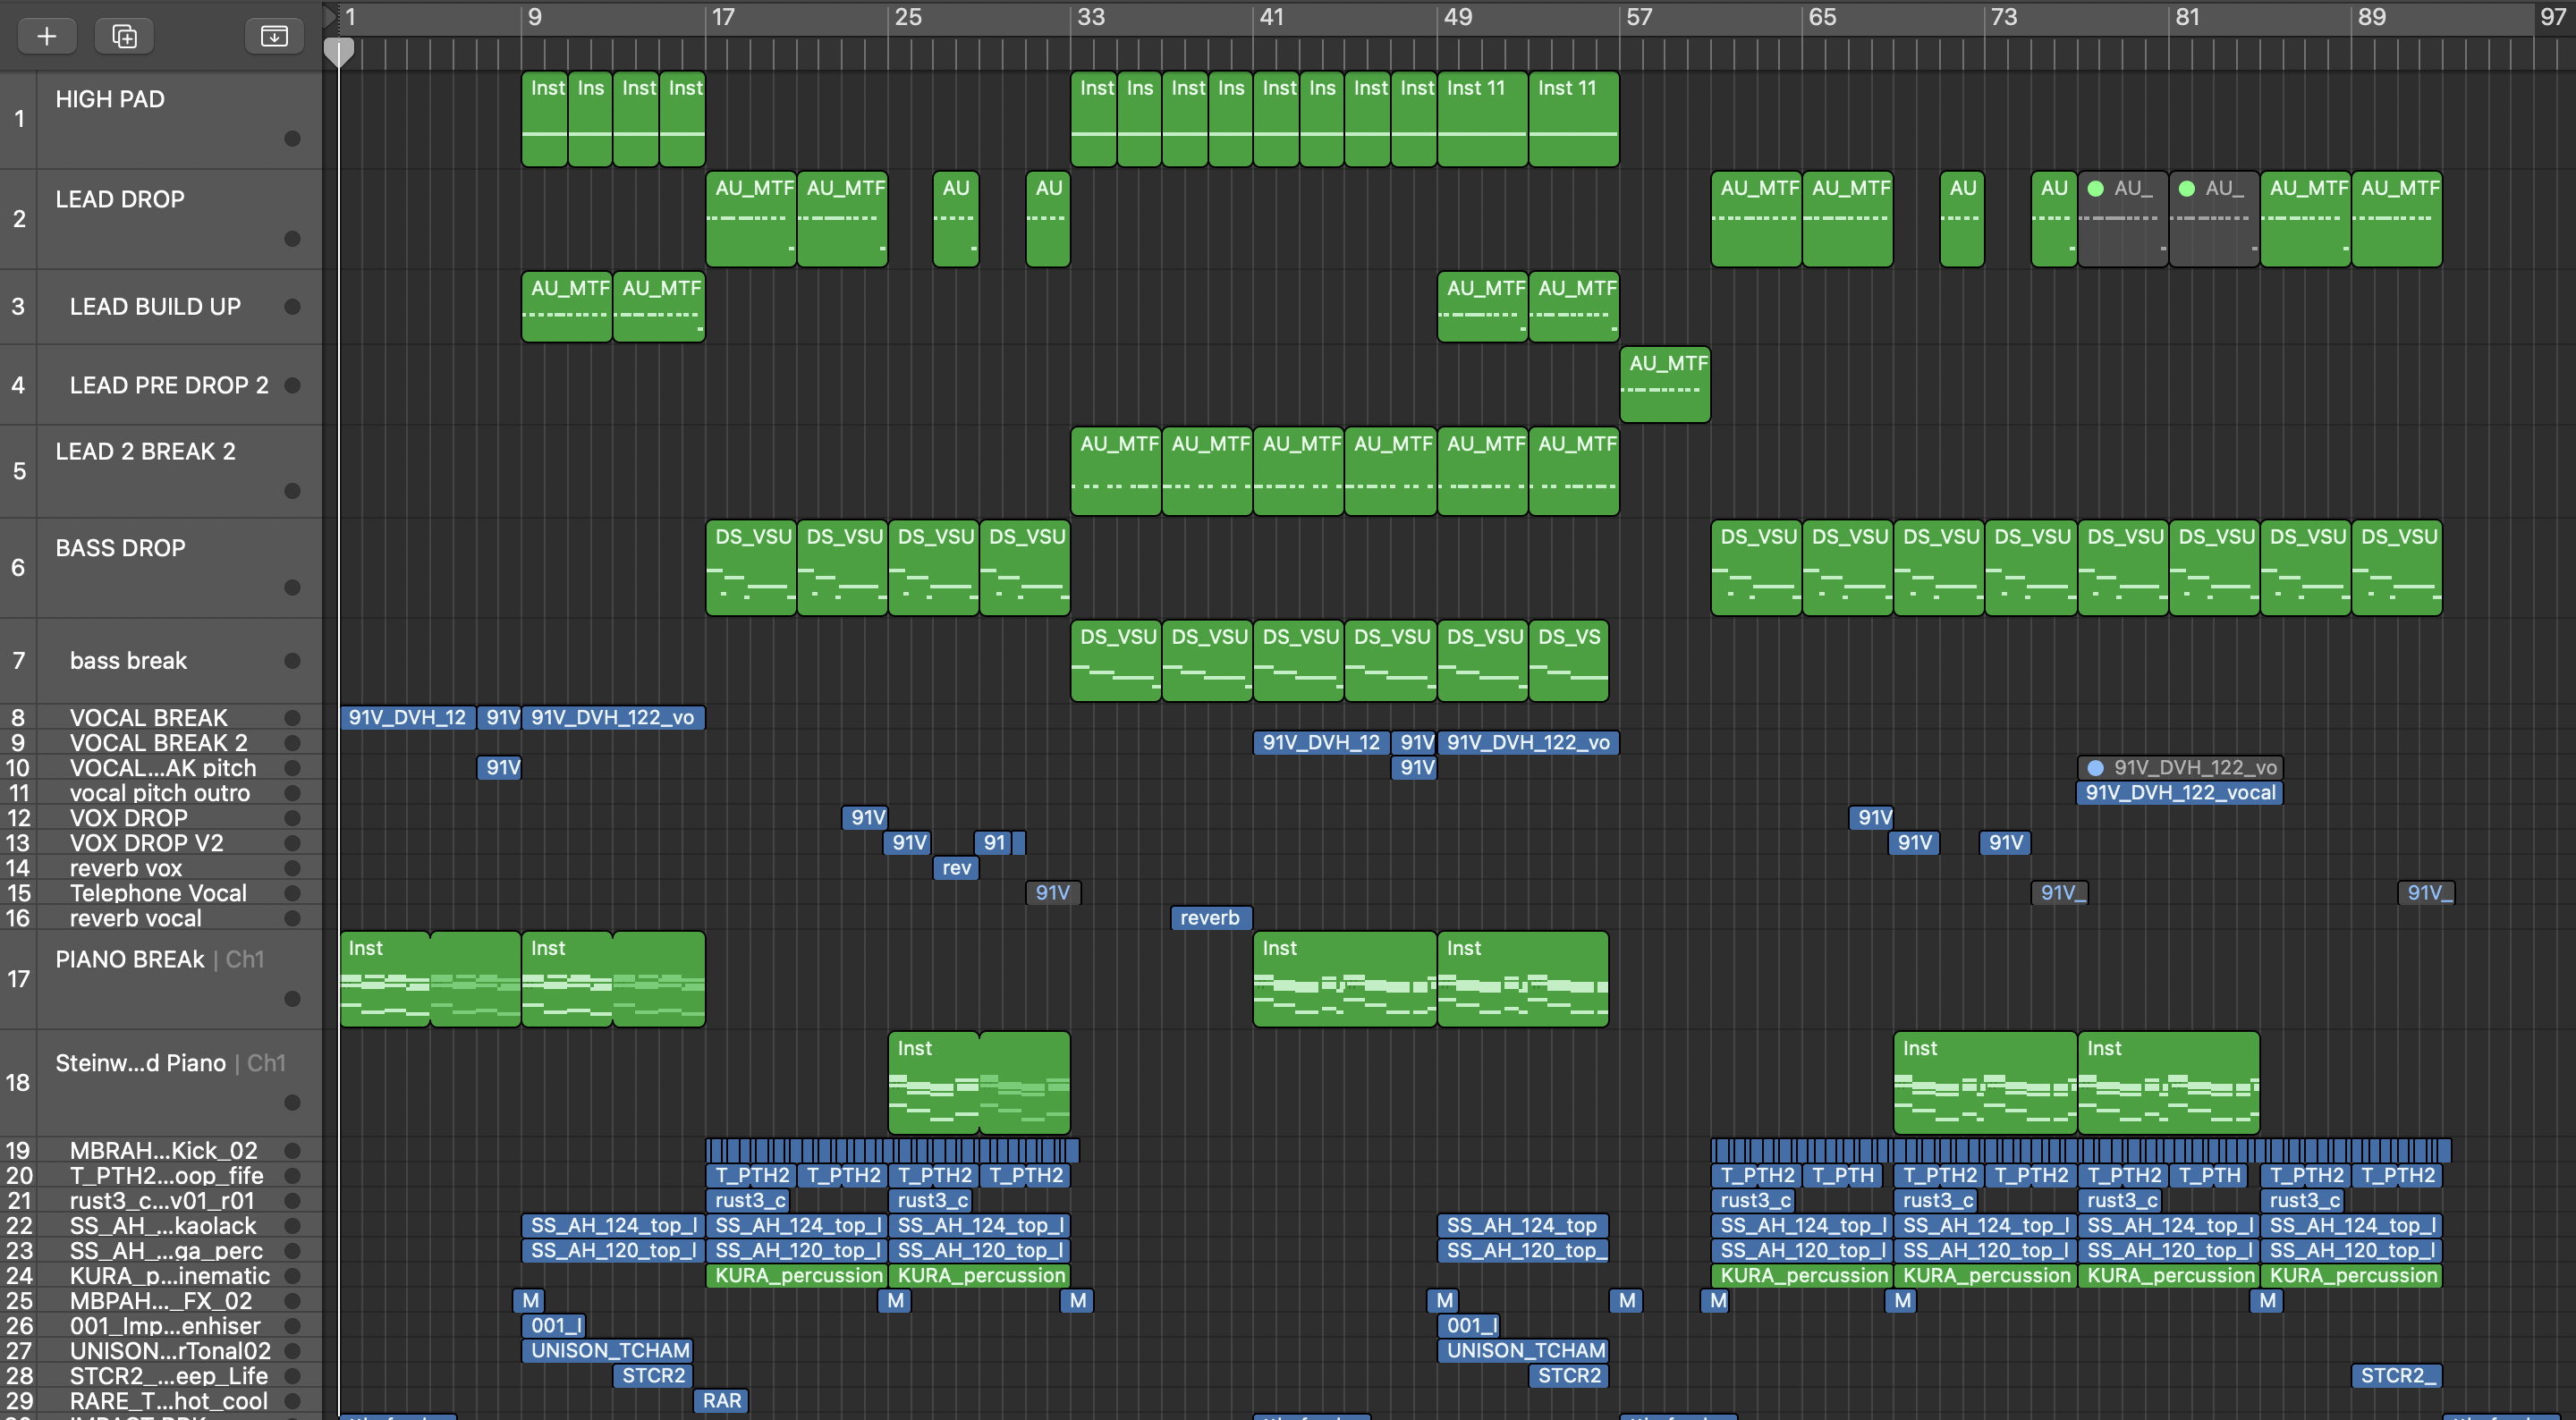Select the muted 91V_DVH_122_vo region with blue dot

coord(2180,767)
